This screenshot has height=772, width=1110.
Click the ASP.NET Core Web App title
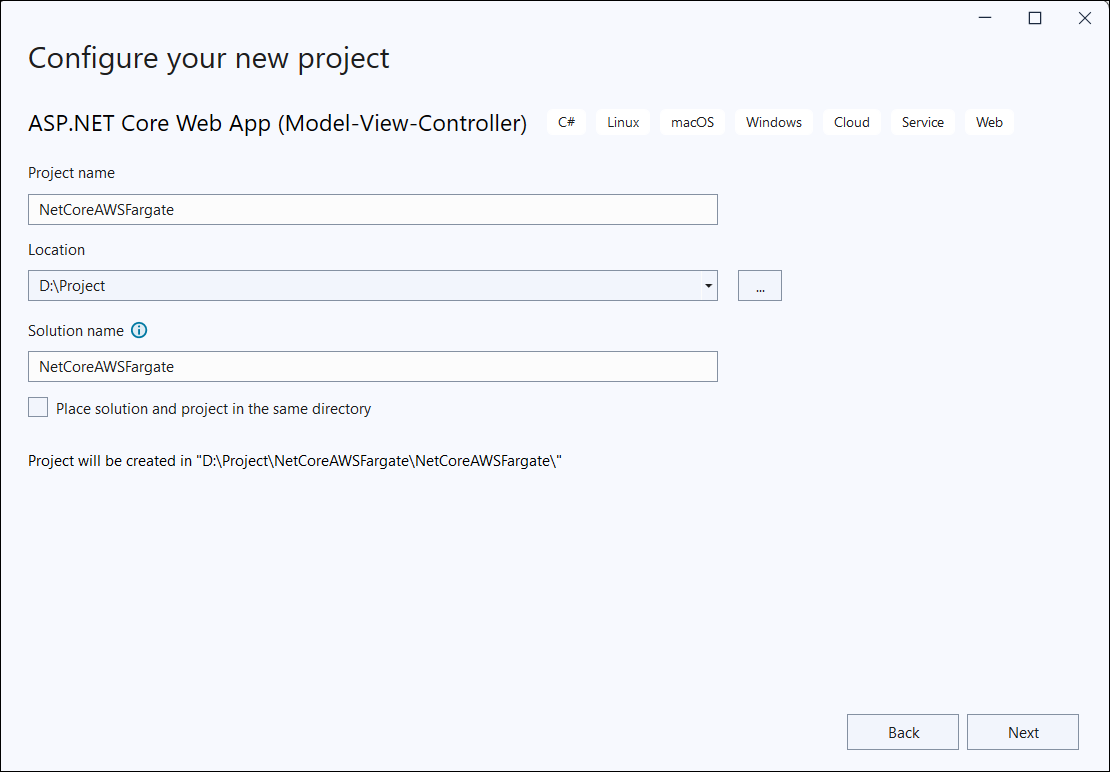coord(277,122)
